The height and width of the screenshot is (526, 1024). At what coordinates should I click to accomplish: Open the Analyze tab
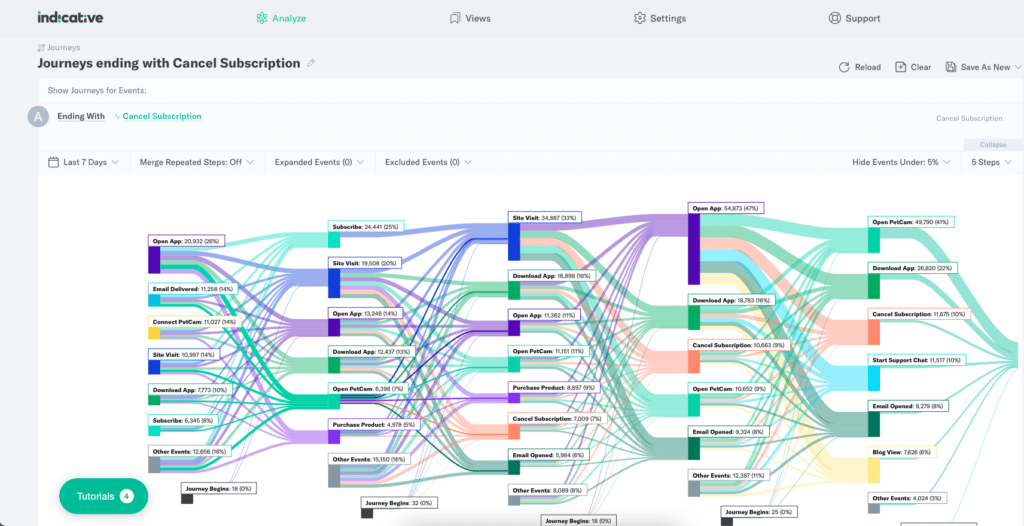point(281,18)
